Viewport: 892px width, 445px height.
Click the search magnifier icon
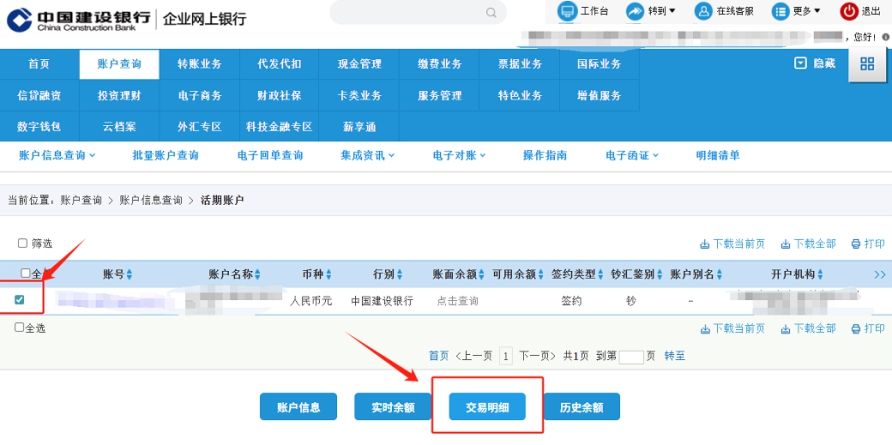tap(491, 13)
